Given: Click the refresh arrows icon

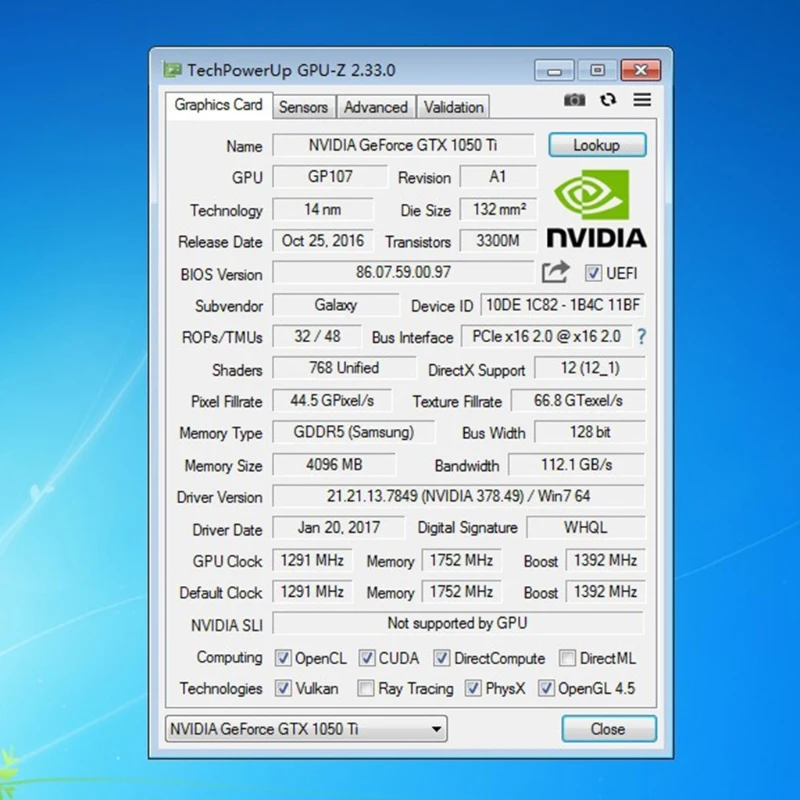Looking at the screenshot, I should 608,99.
